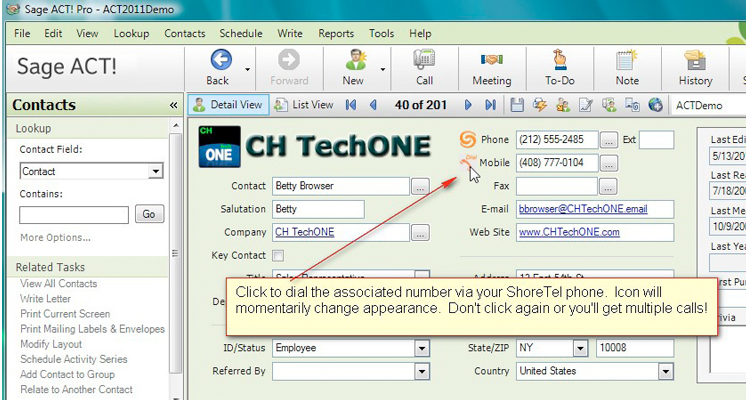Open the New button dropdown arrow
This screenshot has width=746, height=400.
click(x=383, y=69)
